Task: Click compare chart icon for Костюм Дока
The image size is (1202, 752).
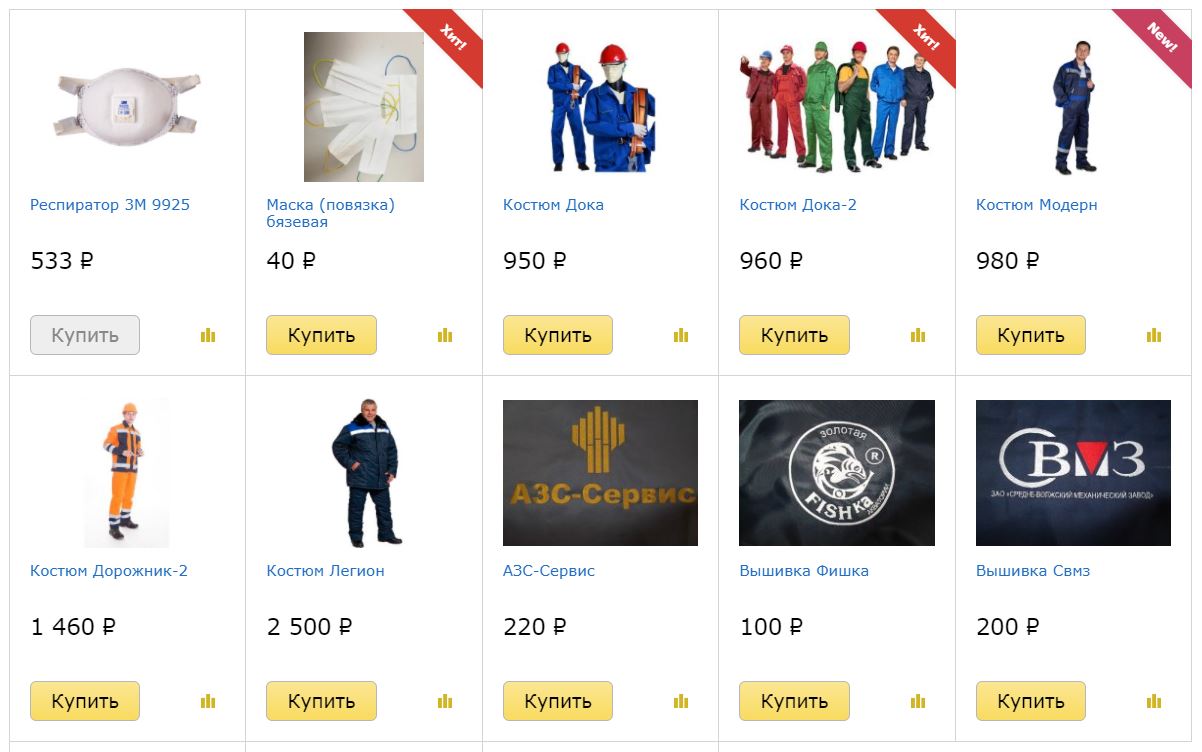Action: 681,336
